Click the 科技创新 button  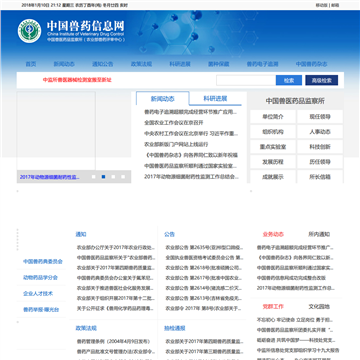point(320,147)
